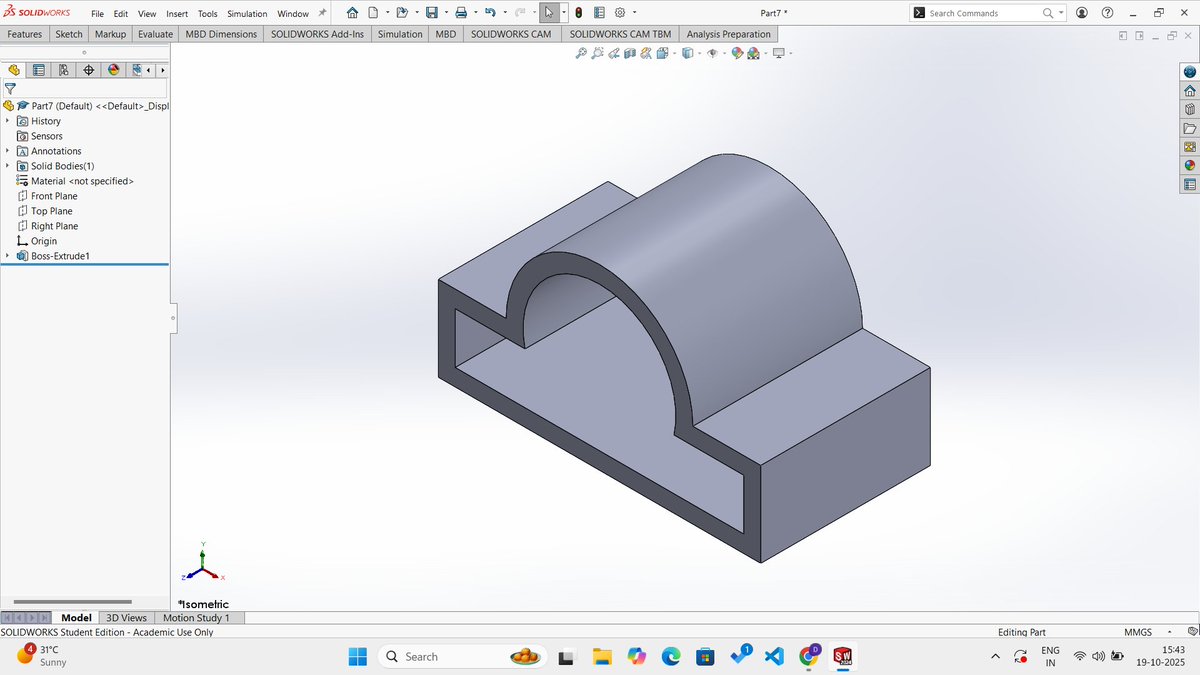Click the FeatureManager design tree tab icon
1200x675 pixels.
(x=14, y=70)
